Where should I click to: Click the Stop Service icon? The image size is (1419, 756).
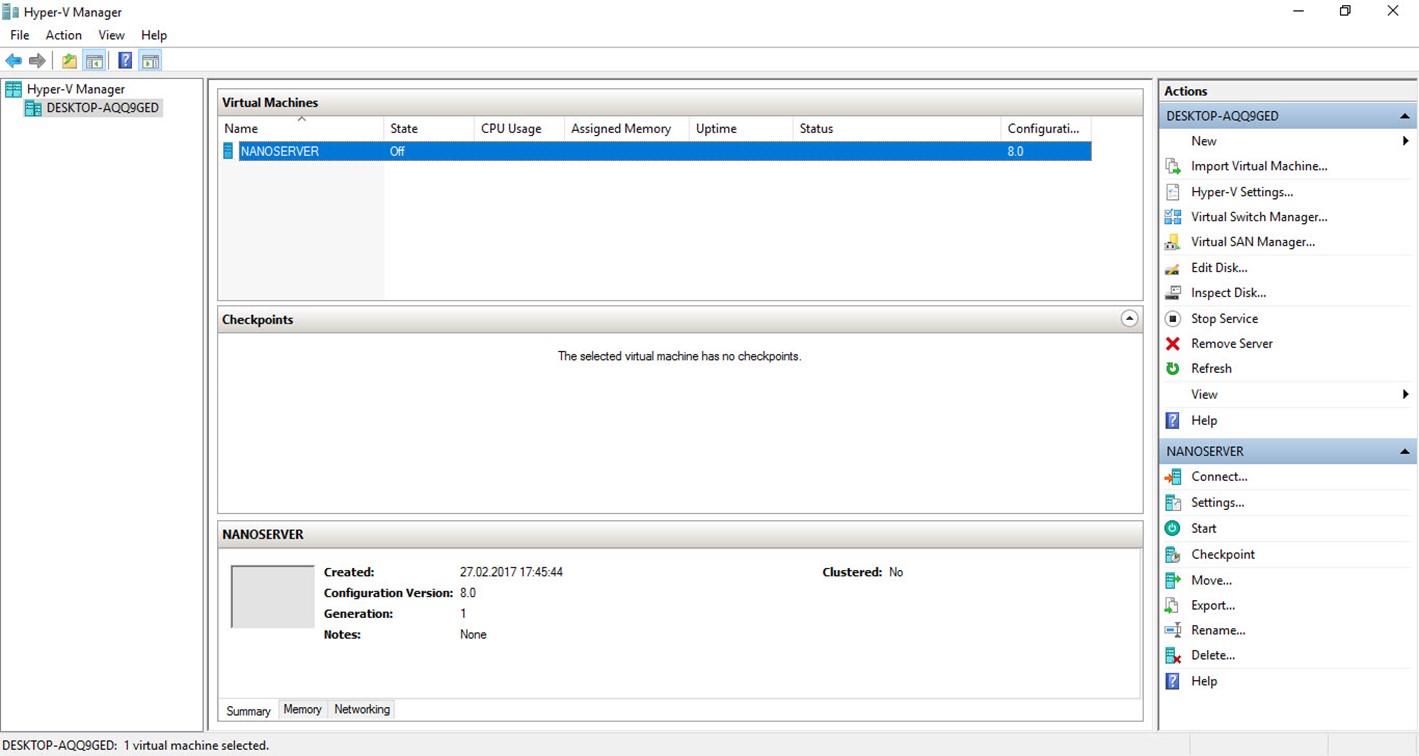click(x=1173, y=319)
